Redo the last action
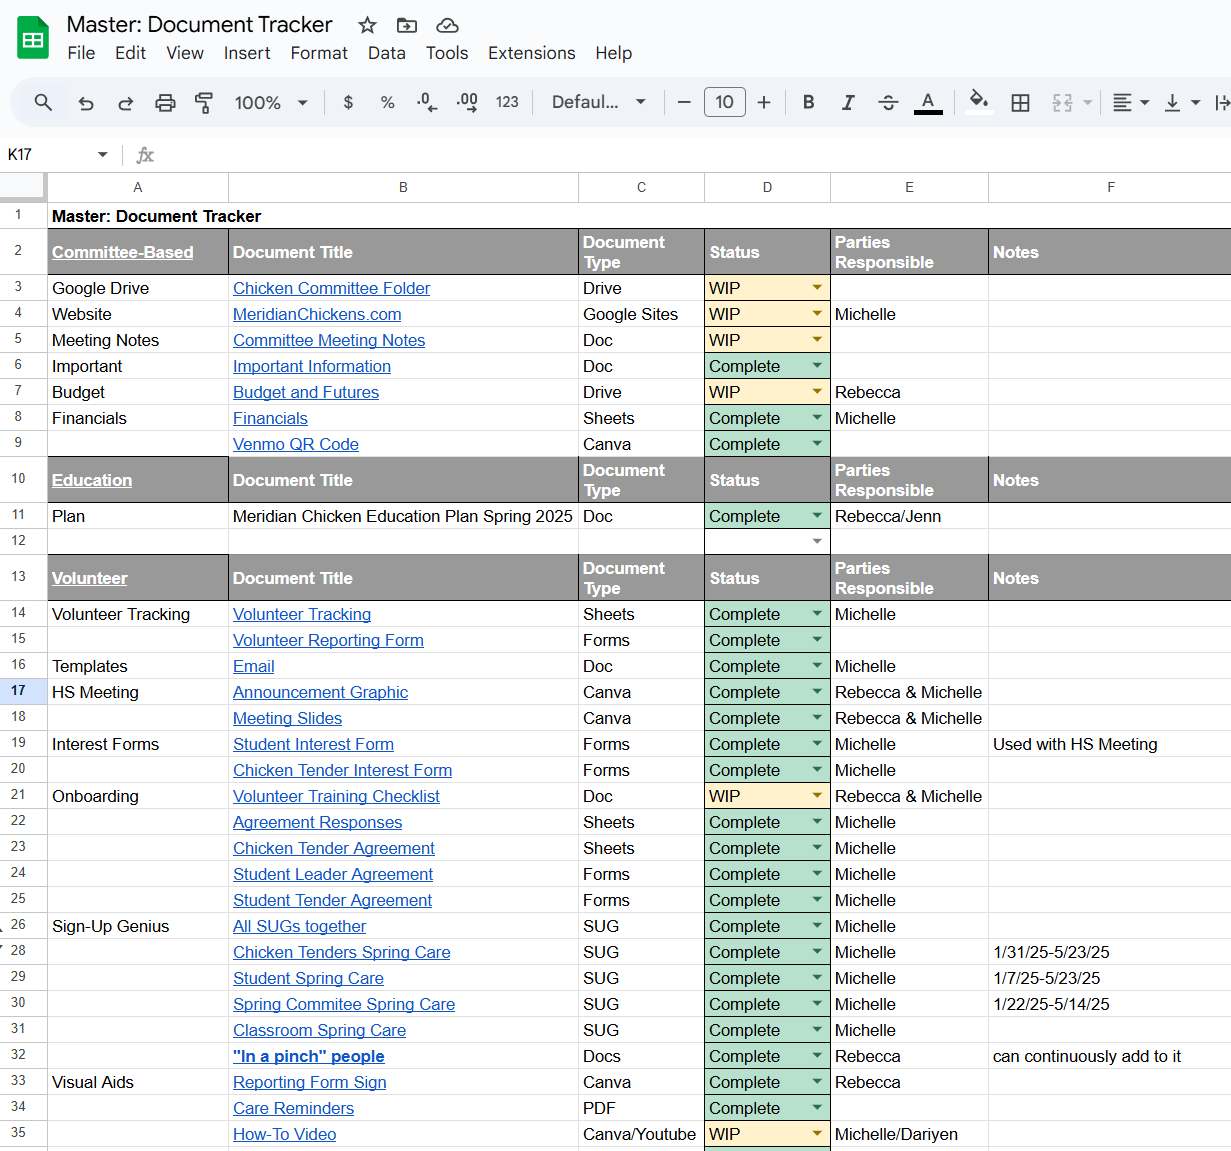Image resolution: width=1231 pixels, height=1151 pixels. coord(125,102)
